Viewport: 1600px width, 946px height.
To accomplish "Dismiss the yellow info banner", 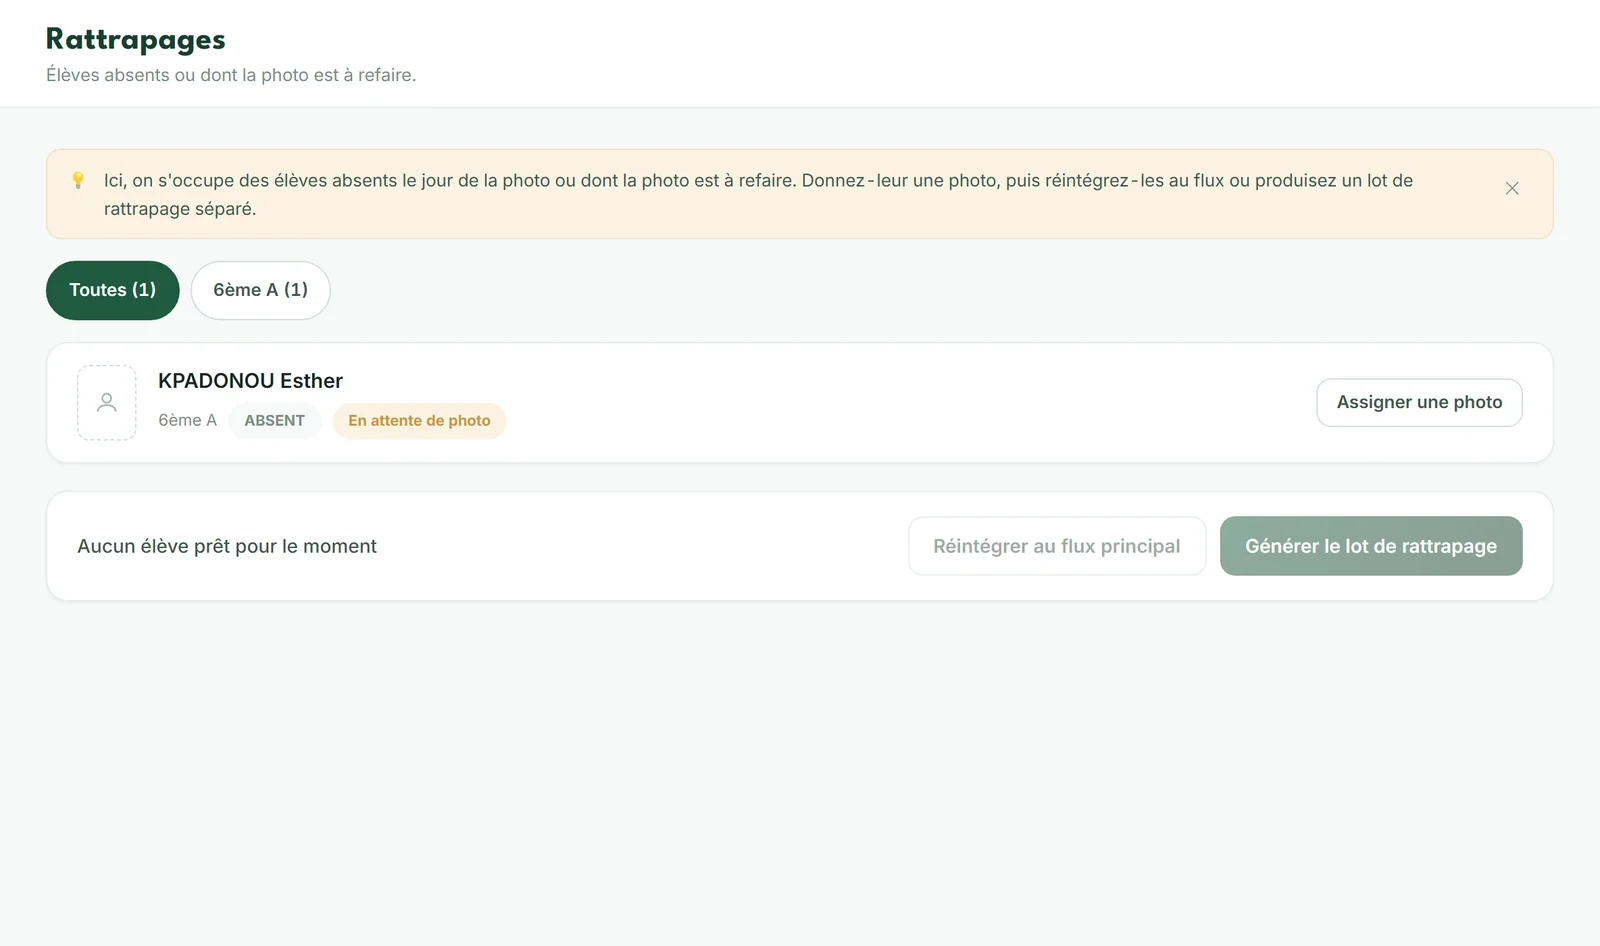I will point(1512,188).
